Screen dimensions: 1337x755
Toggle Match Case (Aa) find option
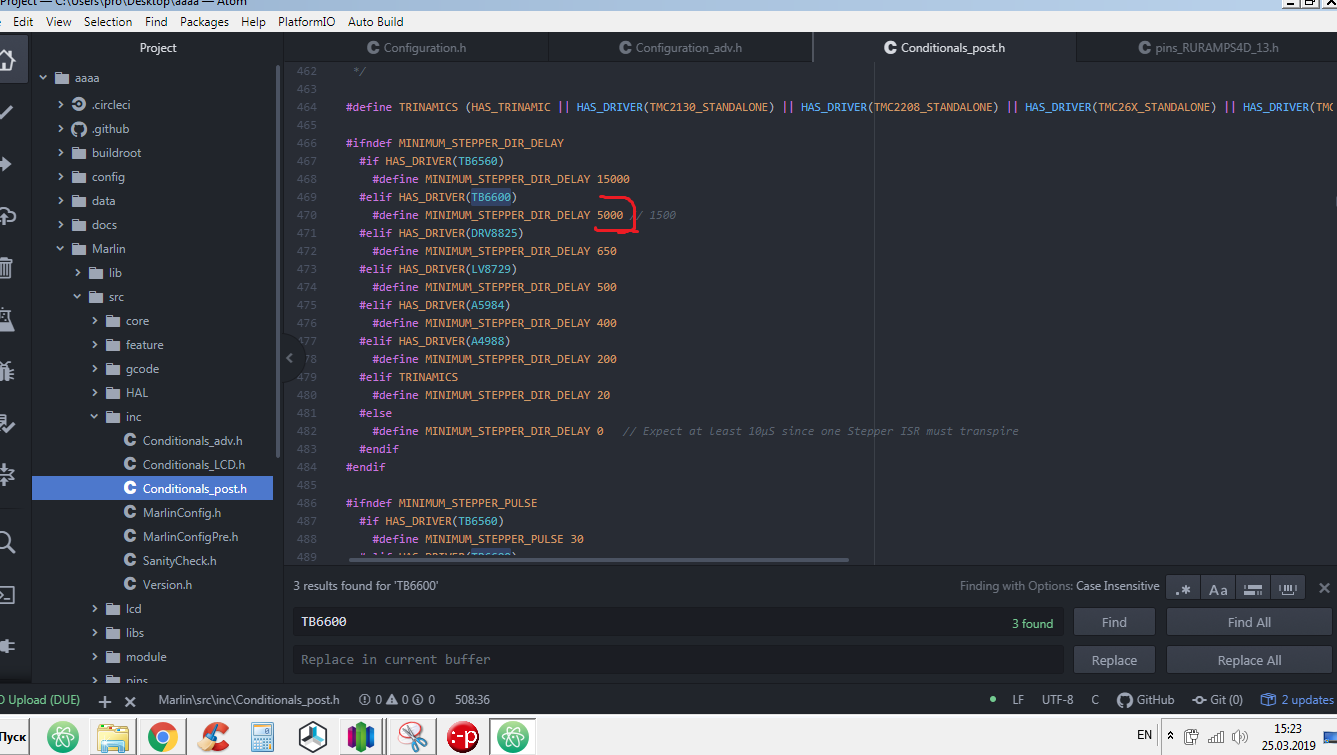1218,589
